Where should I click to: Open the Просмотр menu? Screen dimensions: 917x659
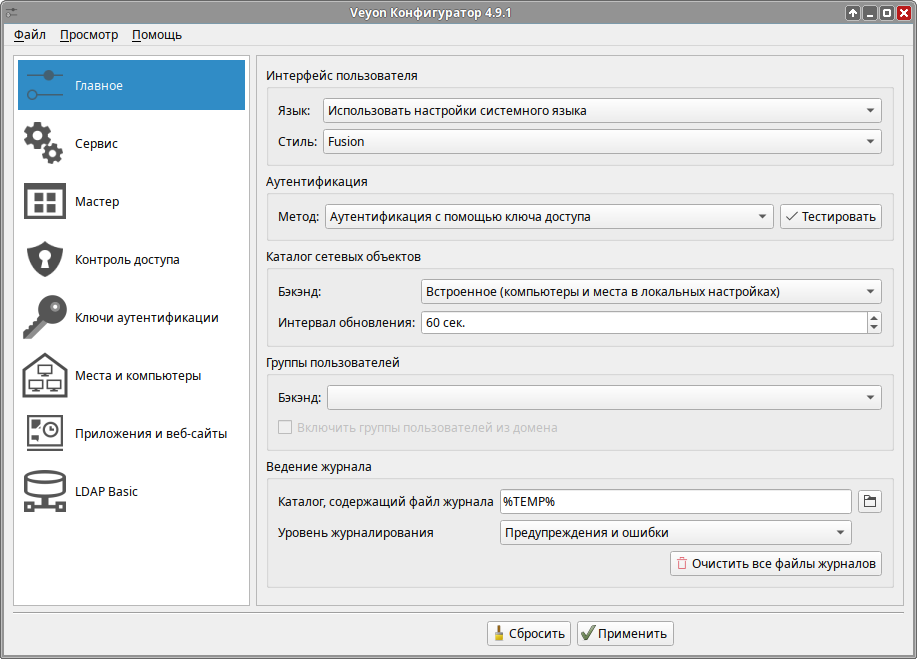pyautogui.click(x=89, y=35)
